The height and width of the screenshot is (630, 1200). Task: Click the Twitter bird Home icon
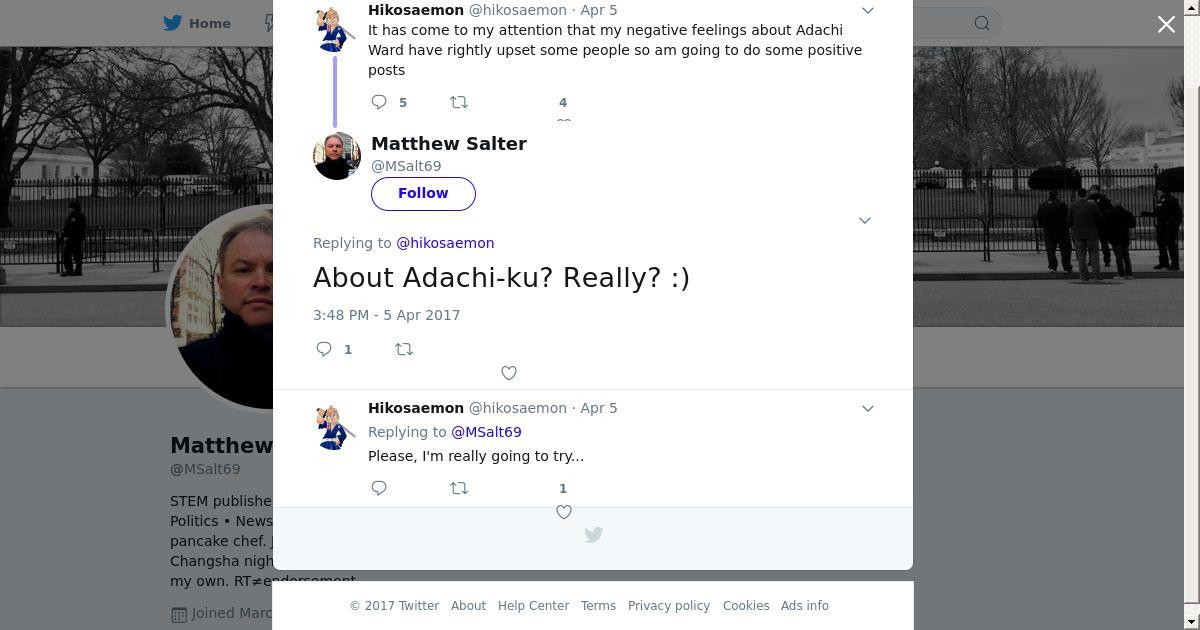pyautogui.click(x=173, y=23)
